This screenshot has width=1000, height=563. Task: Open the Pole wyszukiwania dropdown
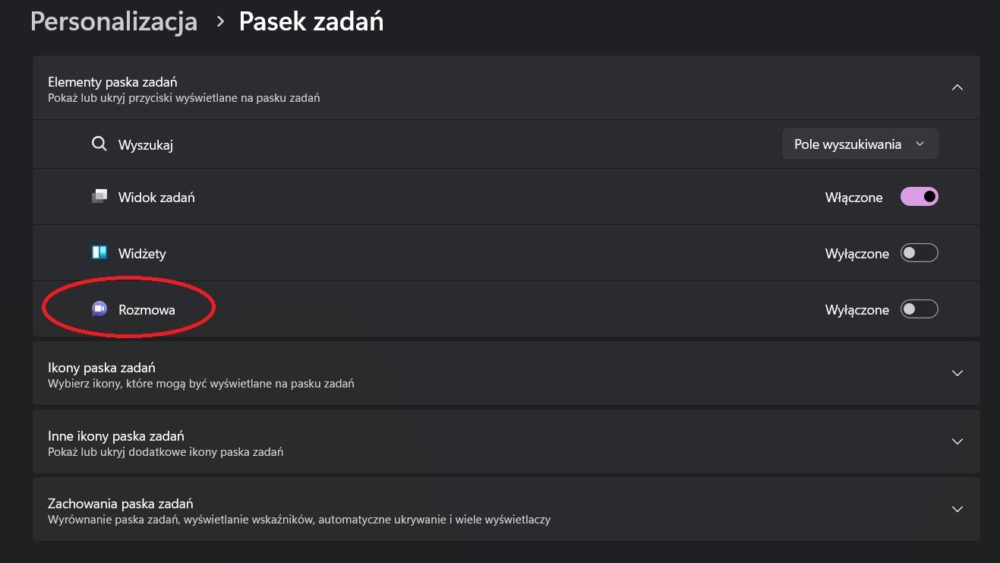(860, 144)
